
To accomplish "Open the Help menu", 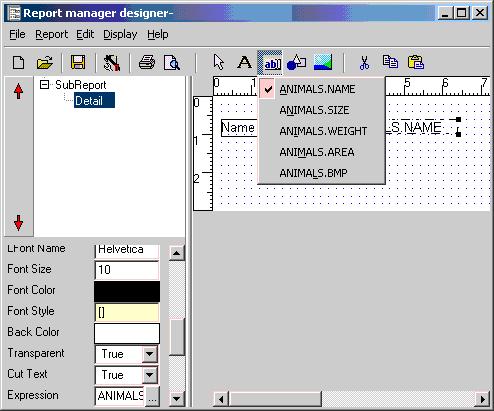I will point(158,34).
